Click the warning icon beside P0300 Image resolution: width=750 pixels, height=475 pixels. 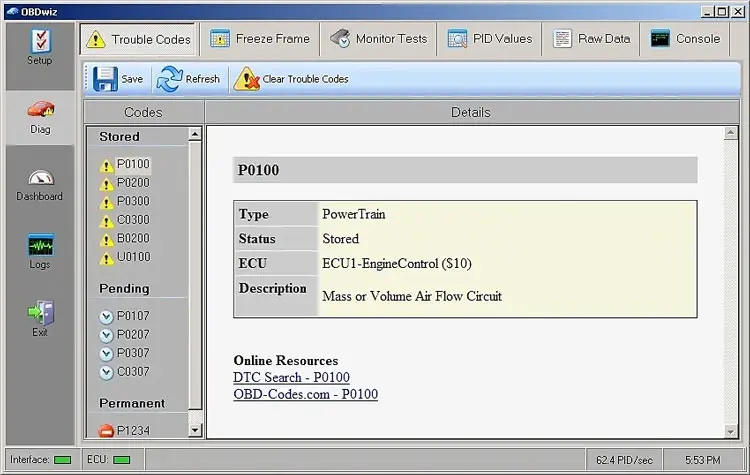pos(106,203)
